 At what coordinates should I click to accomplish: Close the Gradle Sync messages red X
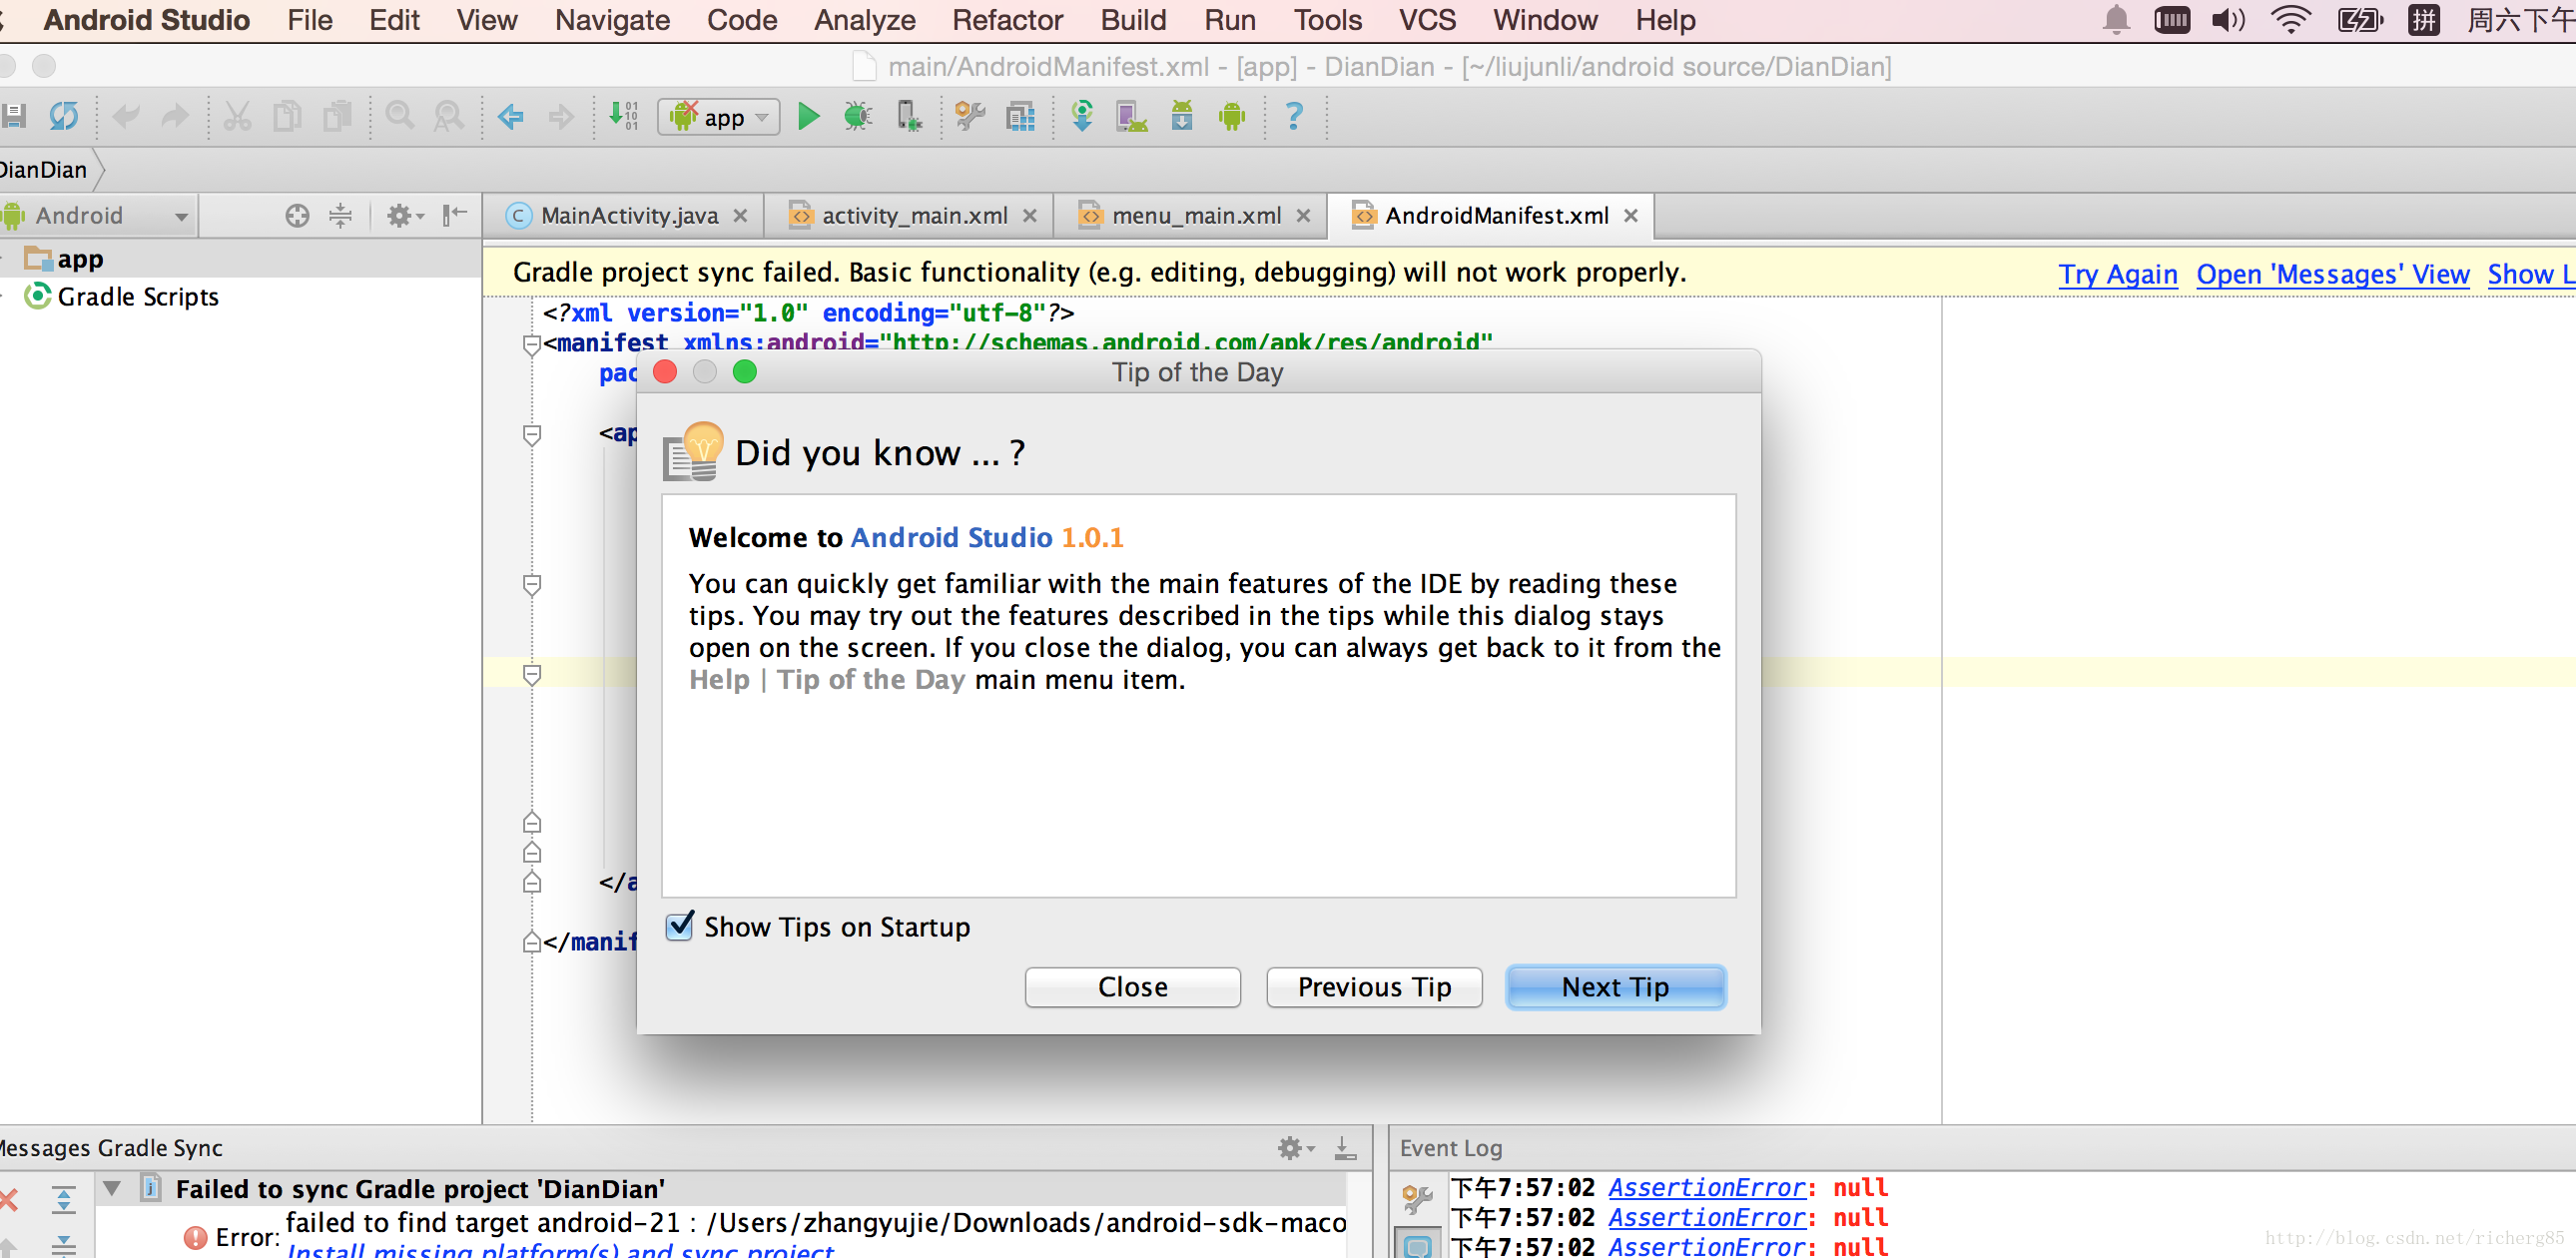click(x=8, y=1199)
